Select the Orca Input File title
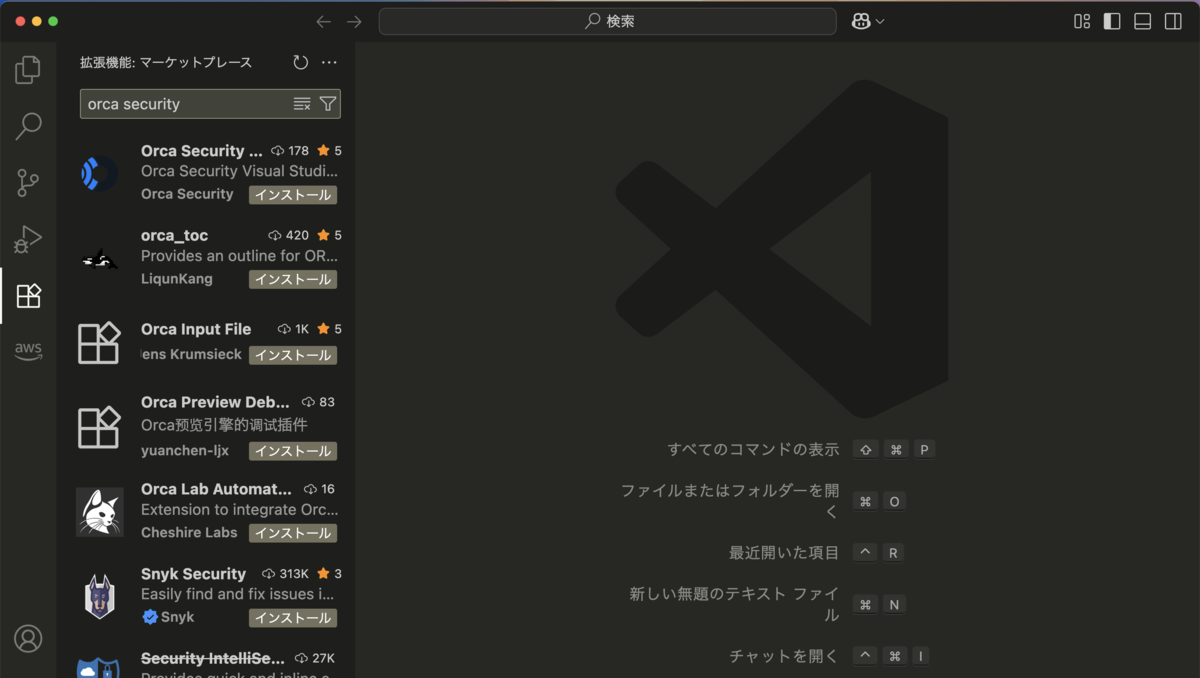The height and width of the screenshot is (678, 1200). tap(196, 329)
